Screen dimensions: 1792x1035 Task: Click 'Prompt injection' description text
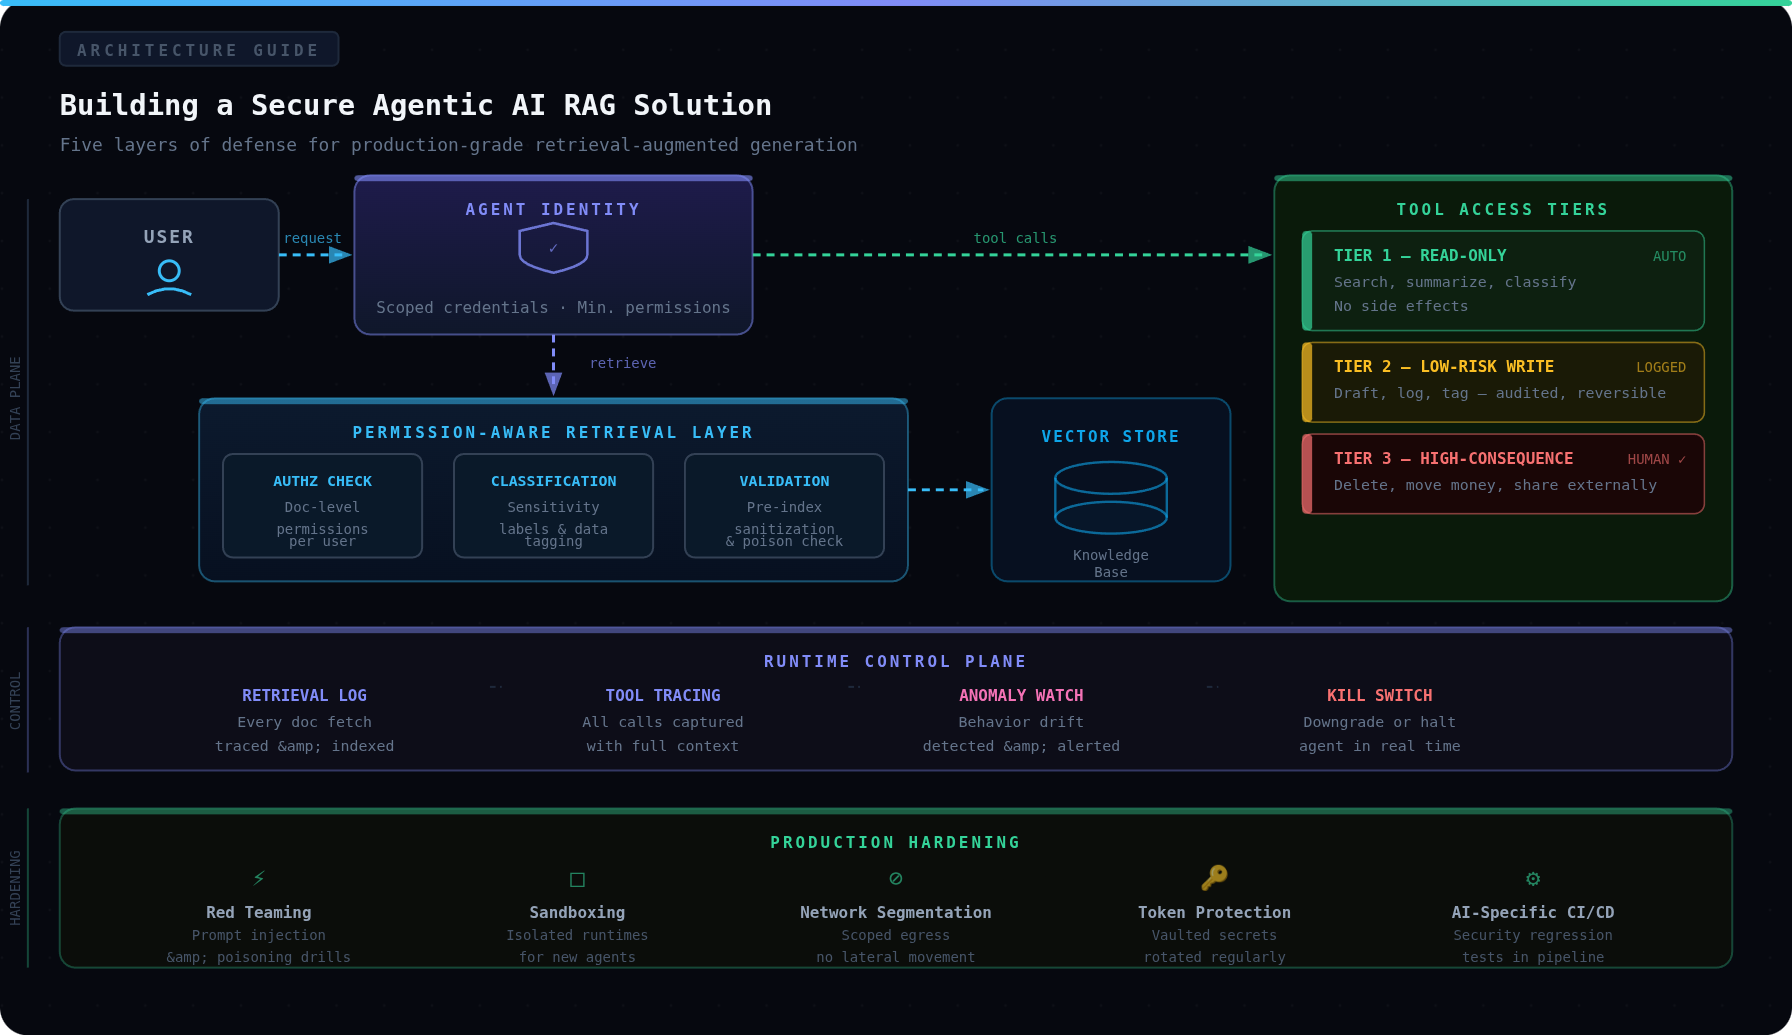(259, 936)
